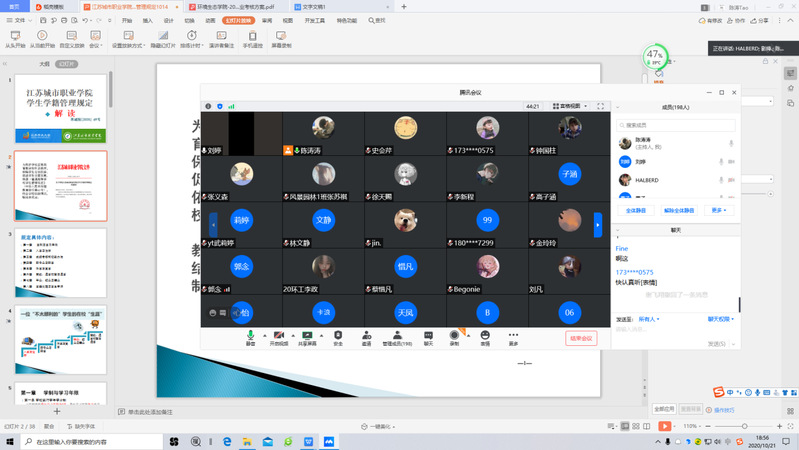
Task: Open the Design ribbon tab
Action: [168, 19]
